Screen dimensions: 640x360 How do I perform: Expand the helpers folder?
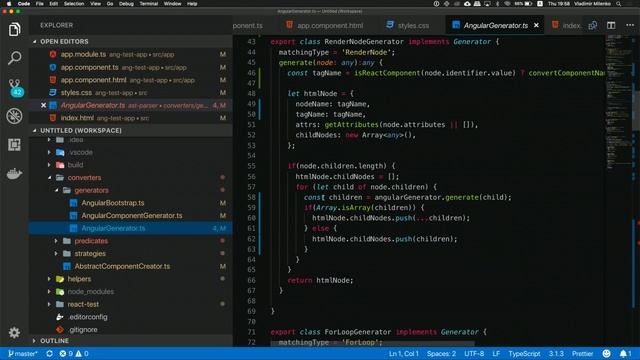tap(131, 279)
